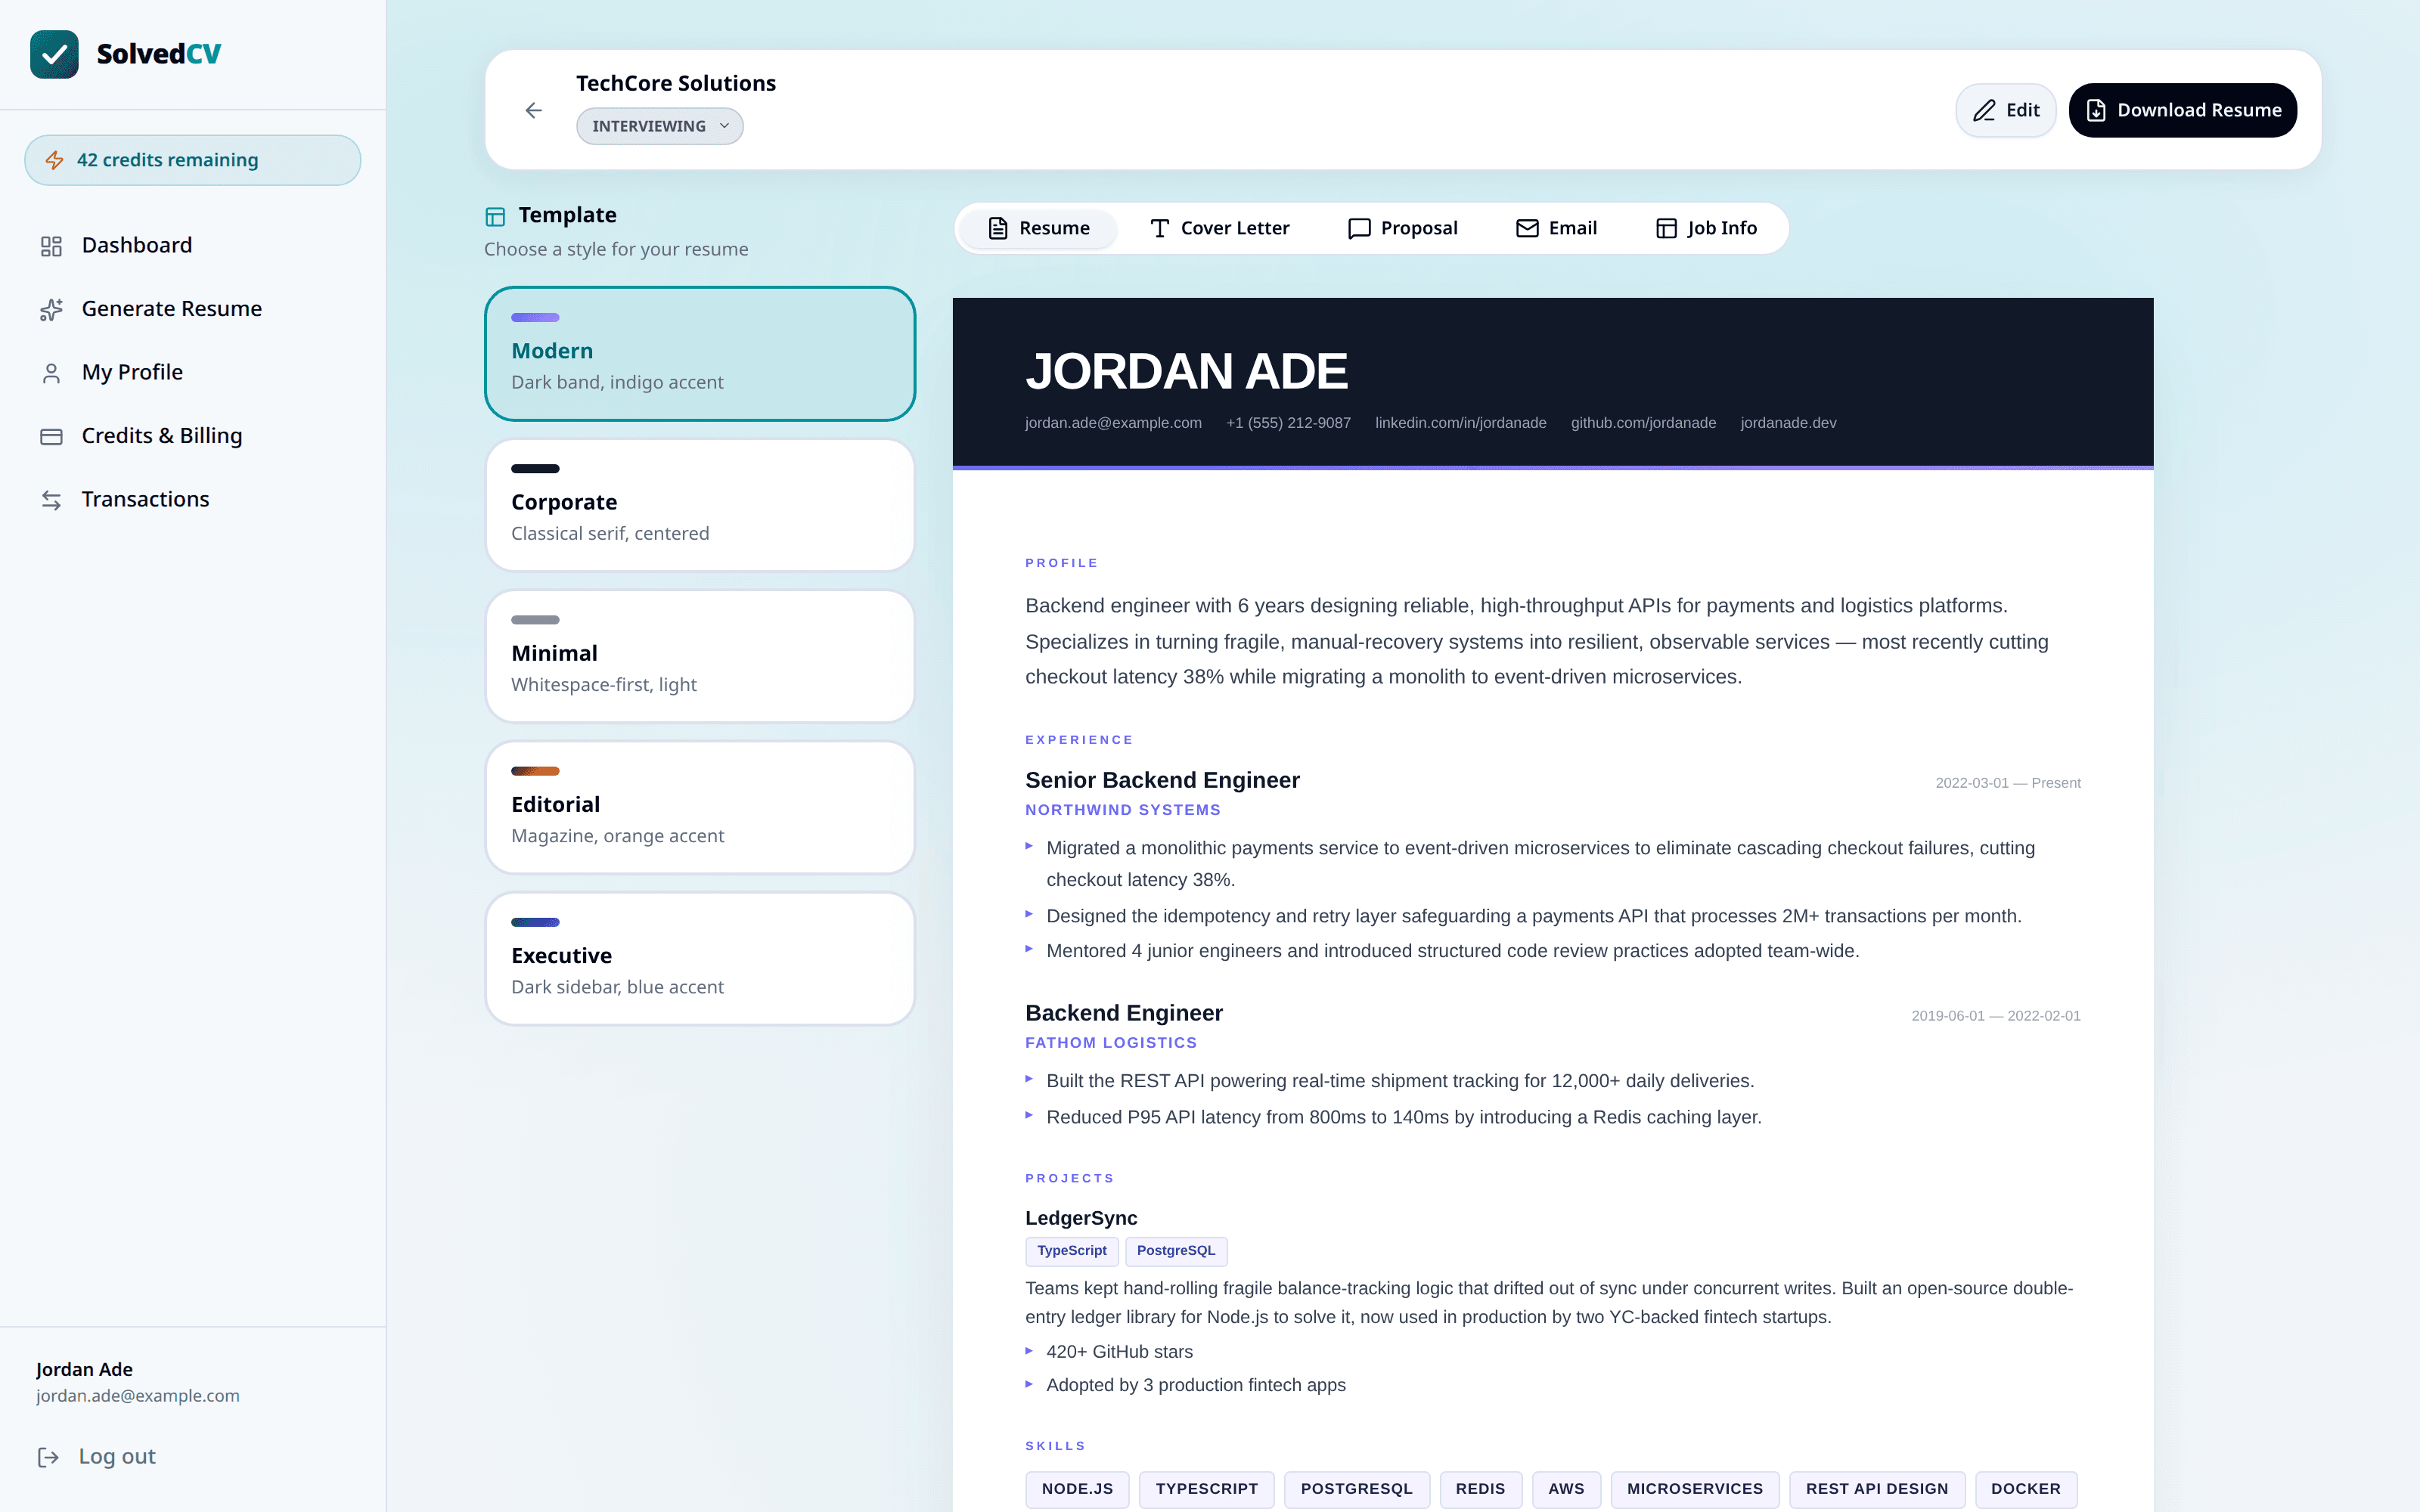Click 42 credits remaining pill
This screenshot has height=1512, width=2420.
(x=192, y=160)
